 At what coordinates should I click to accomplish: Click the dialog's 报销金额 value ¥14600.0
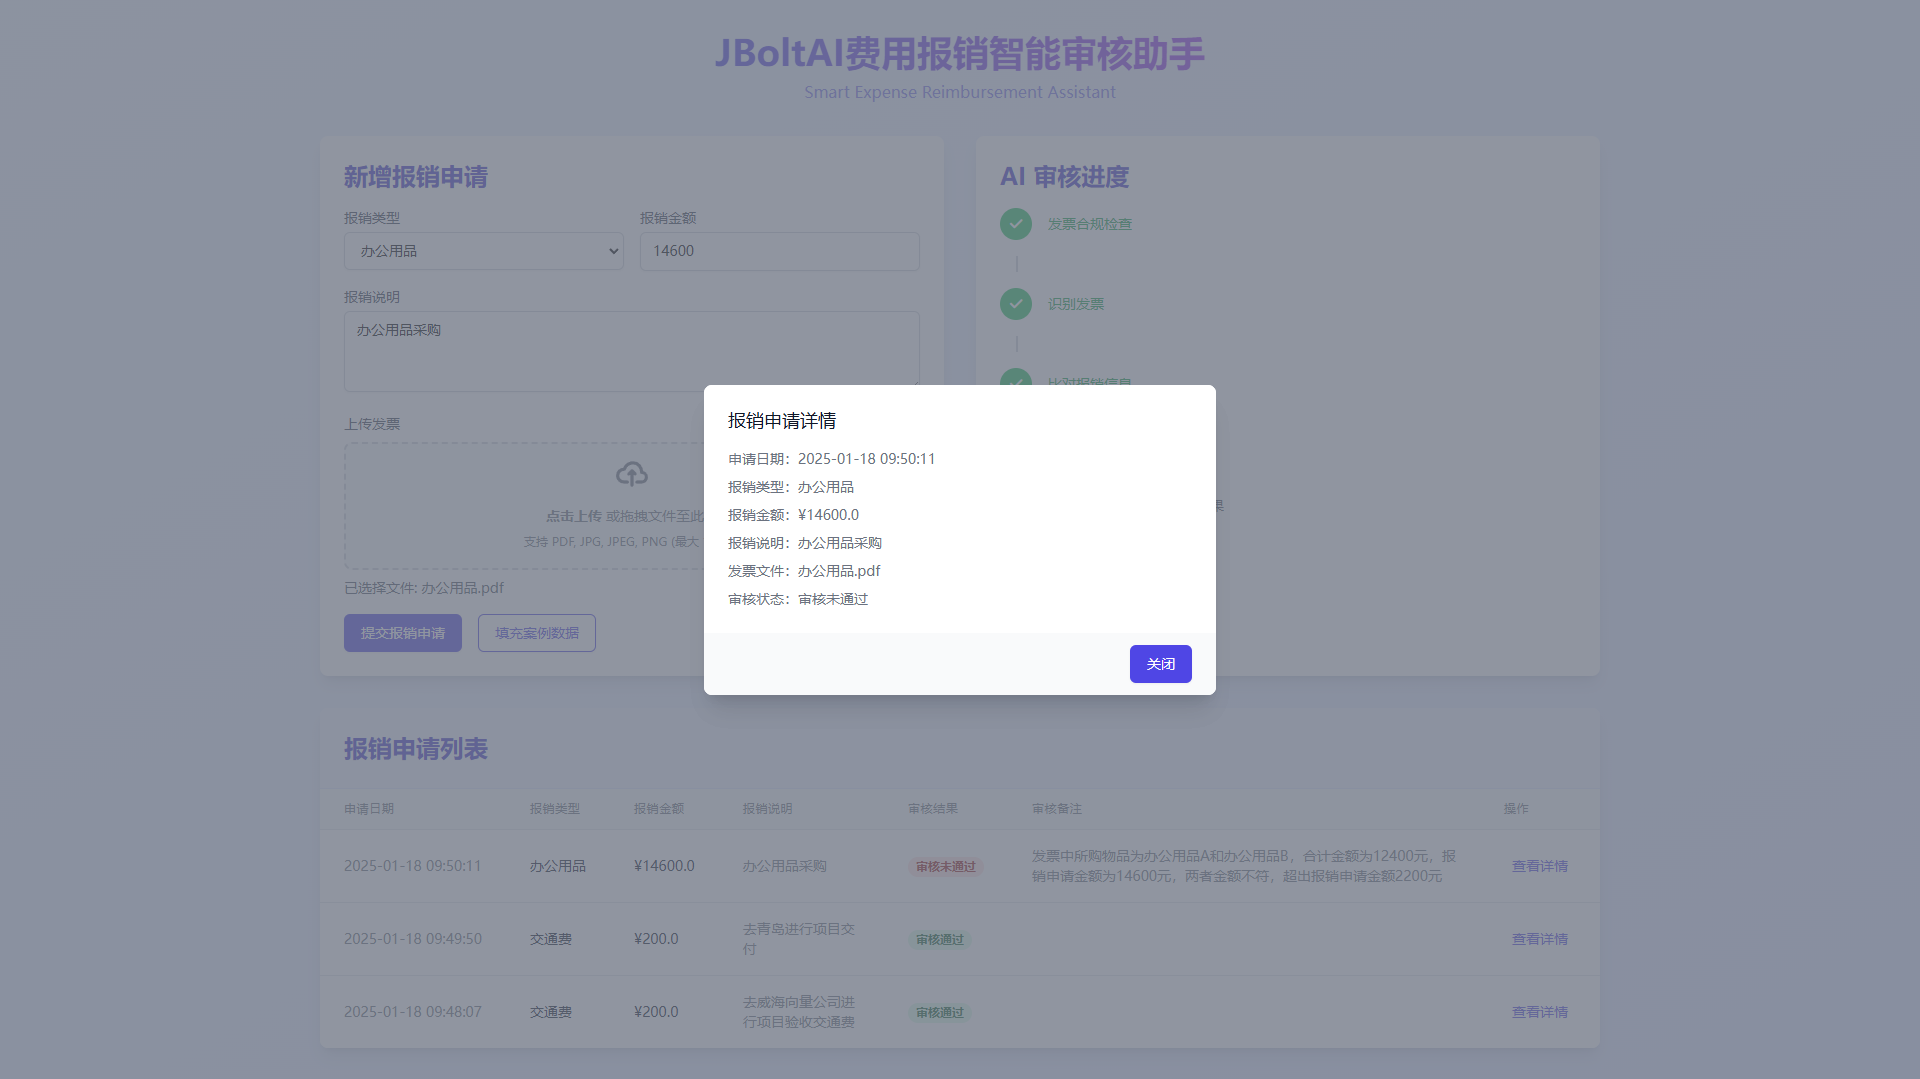[828, 515]
